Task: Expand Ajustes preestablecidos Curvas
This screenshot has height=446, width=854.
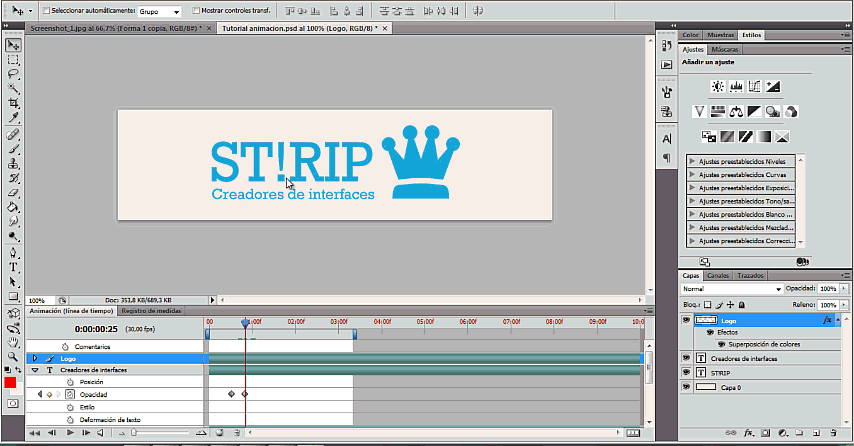Action: tap(692, 175)
